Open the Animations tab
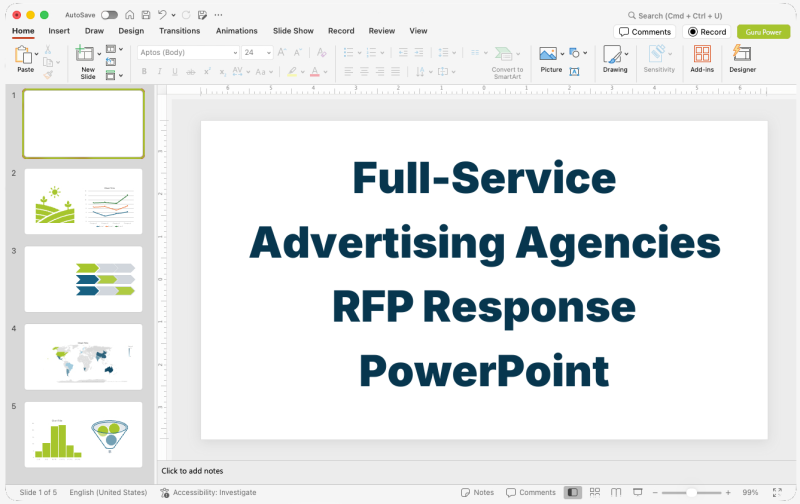 tap(237, 31)
